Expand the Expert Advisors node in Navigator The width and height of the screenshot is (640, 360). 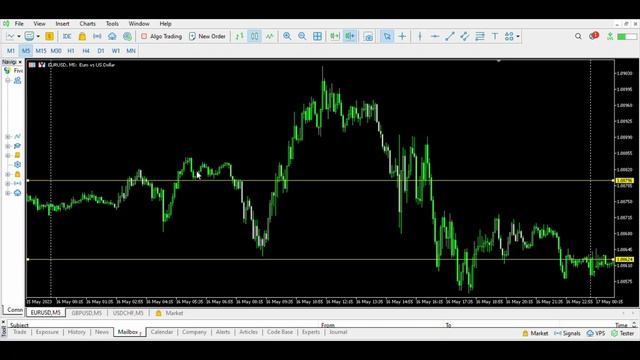8,146
